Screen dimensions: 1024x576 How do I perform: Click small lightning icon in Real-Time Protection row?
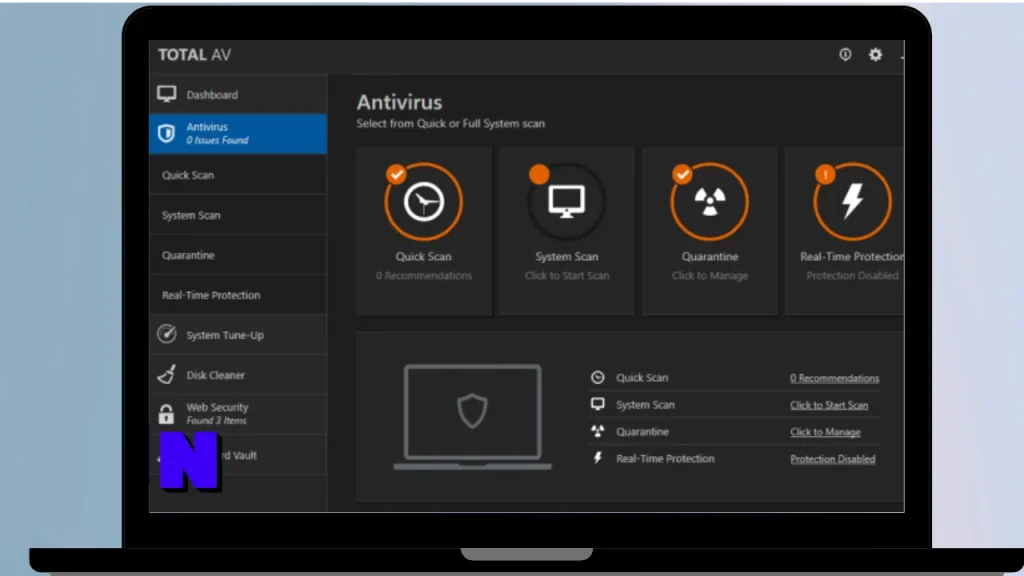pos(598,458)
